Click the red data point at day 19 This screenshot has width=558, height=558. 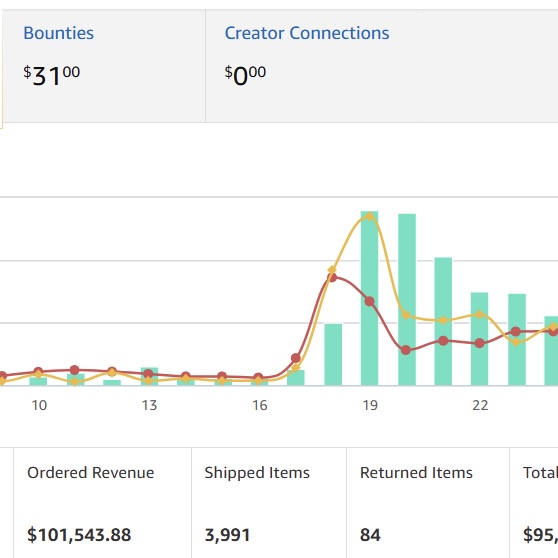370,301
